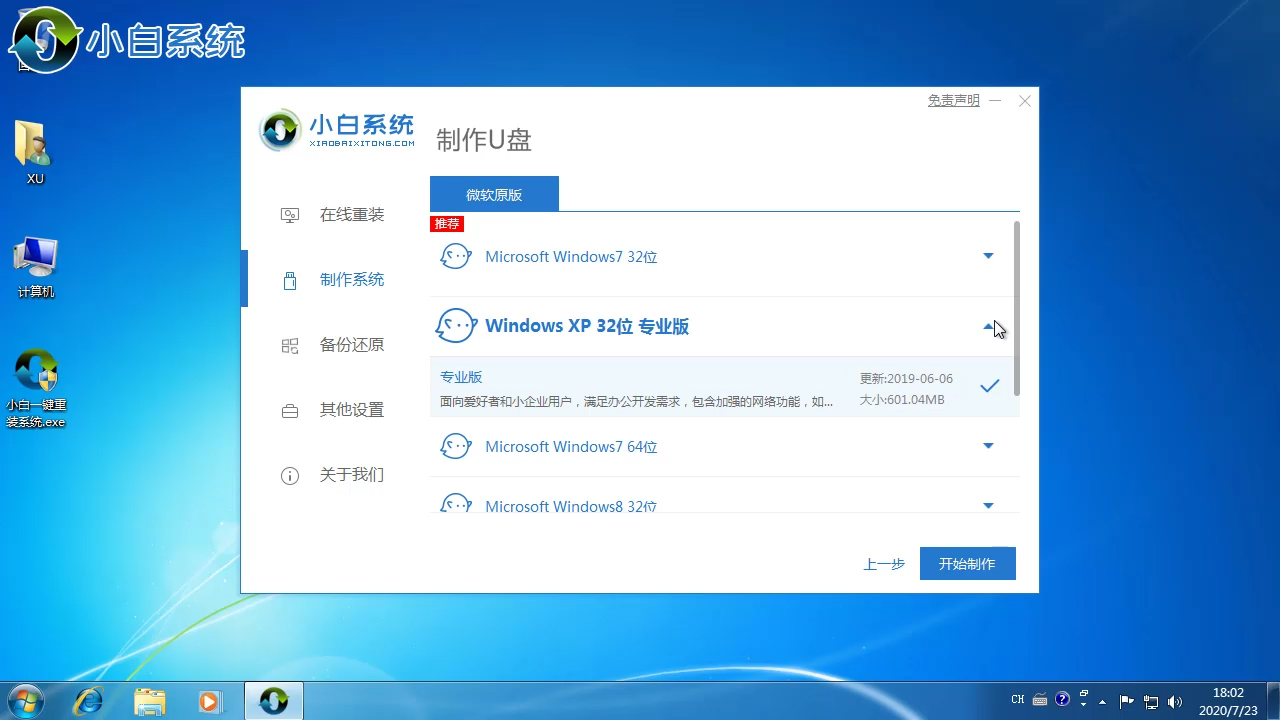Click the 其他设置 toolbox icon
This screenshot has width=1280, height=720.
coord(290,411)
